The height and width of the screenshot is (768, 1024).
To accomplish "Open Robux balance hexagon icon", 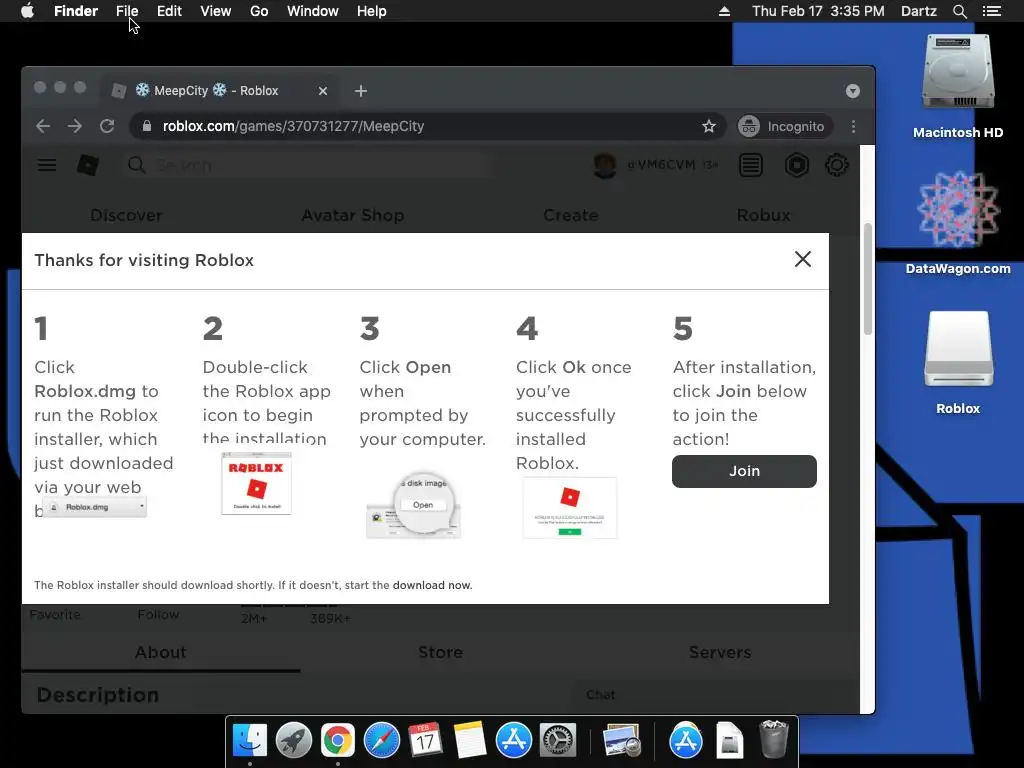I will [x=796, y=165].
